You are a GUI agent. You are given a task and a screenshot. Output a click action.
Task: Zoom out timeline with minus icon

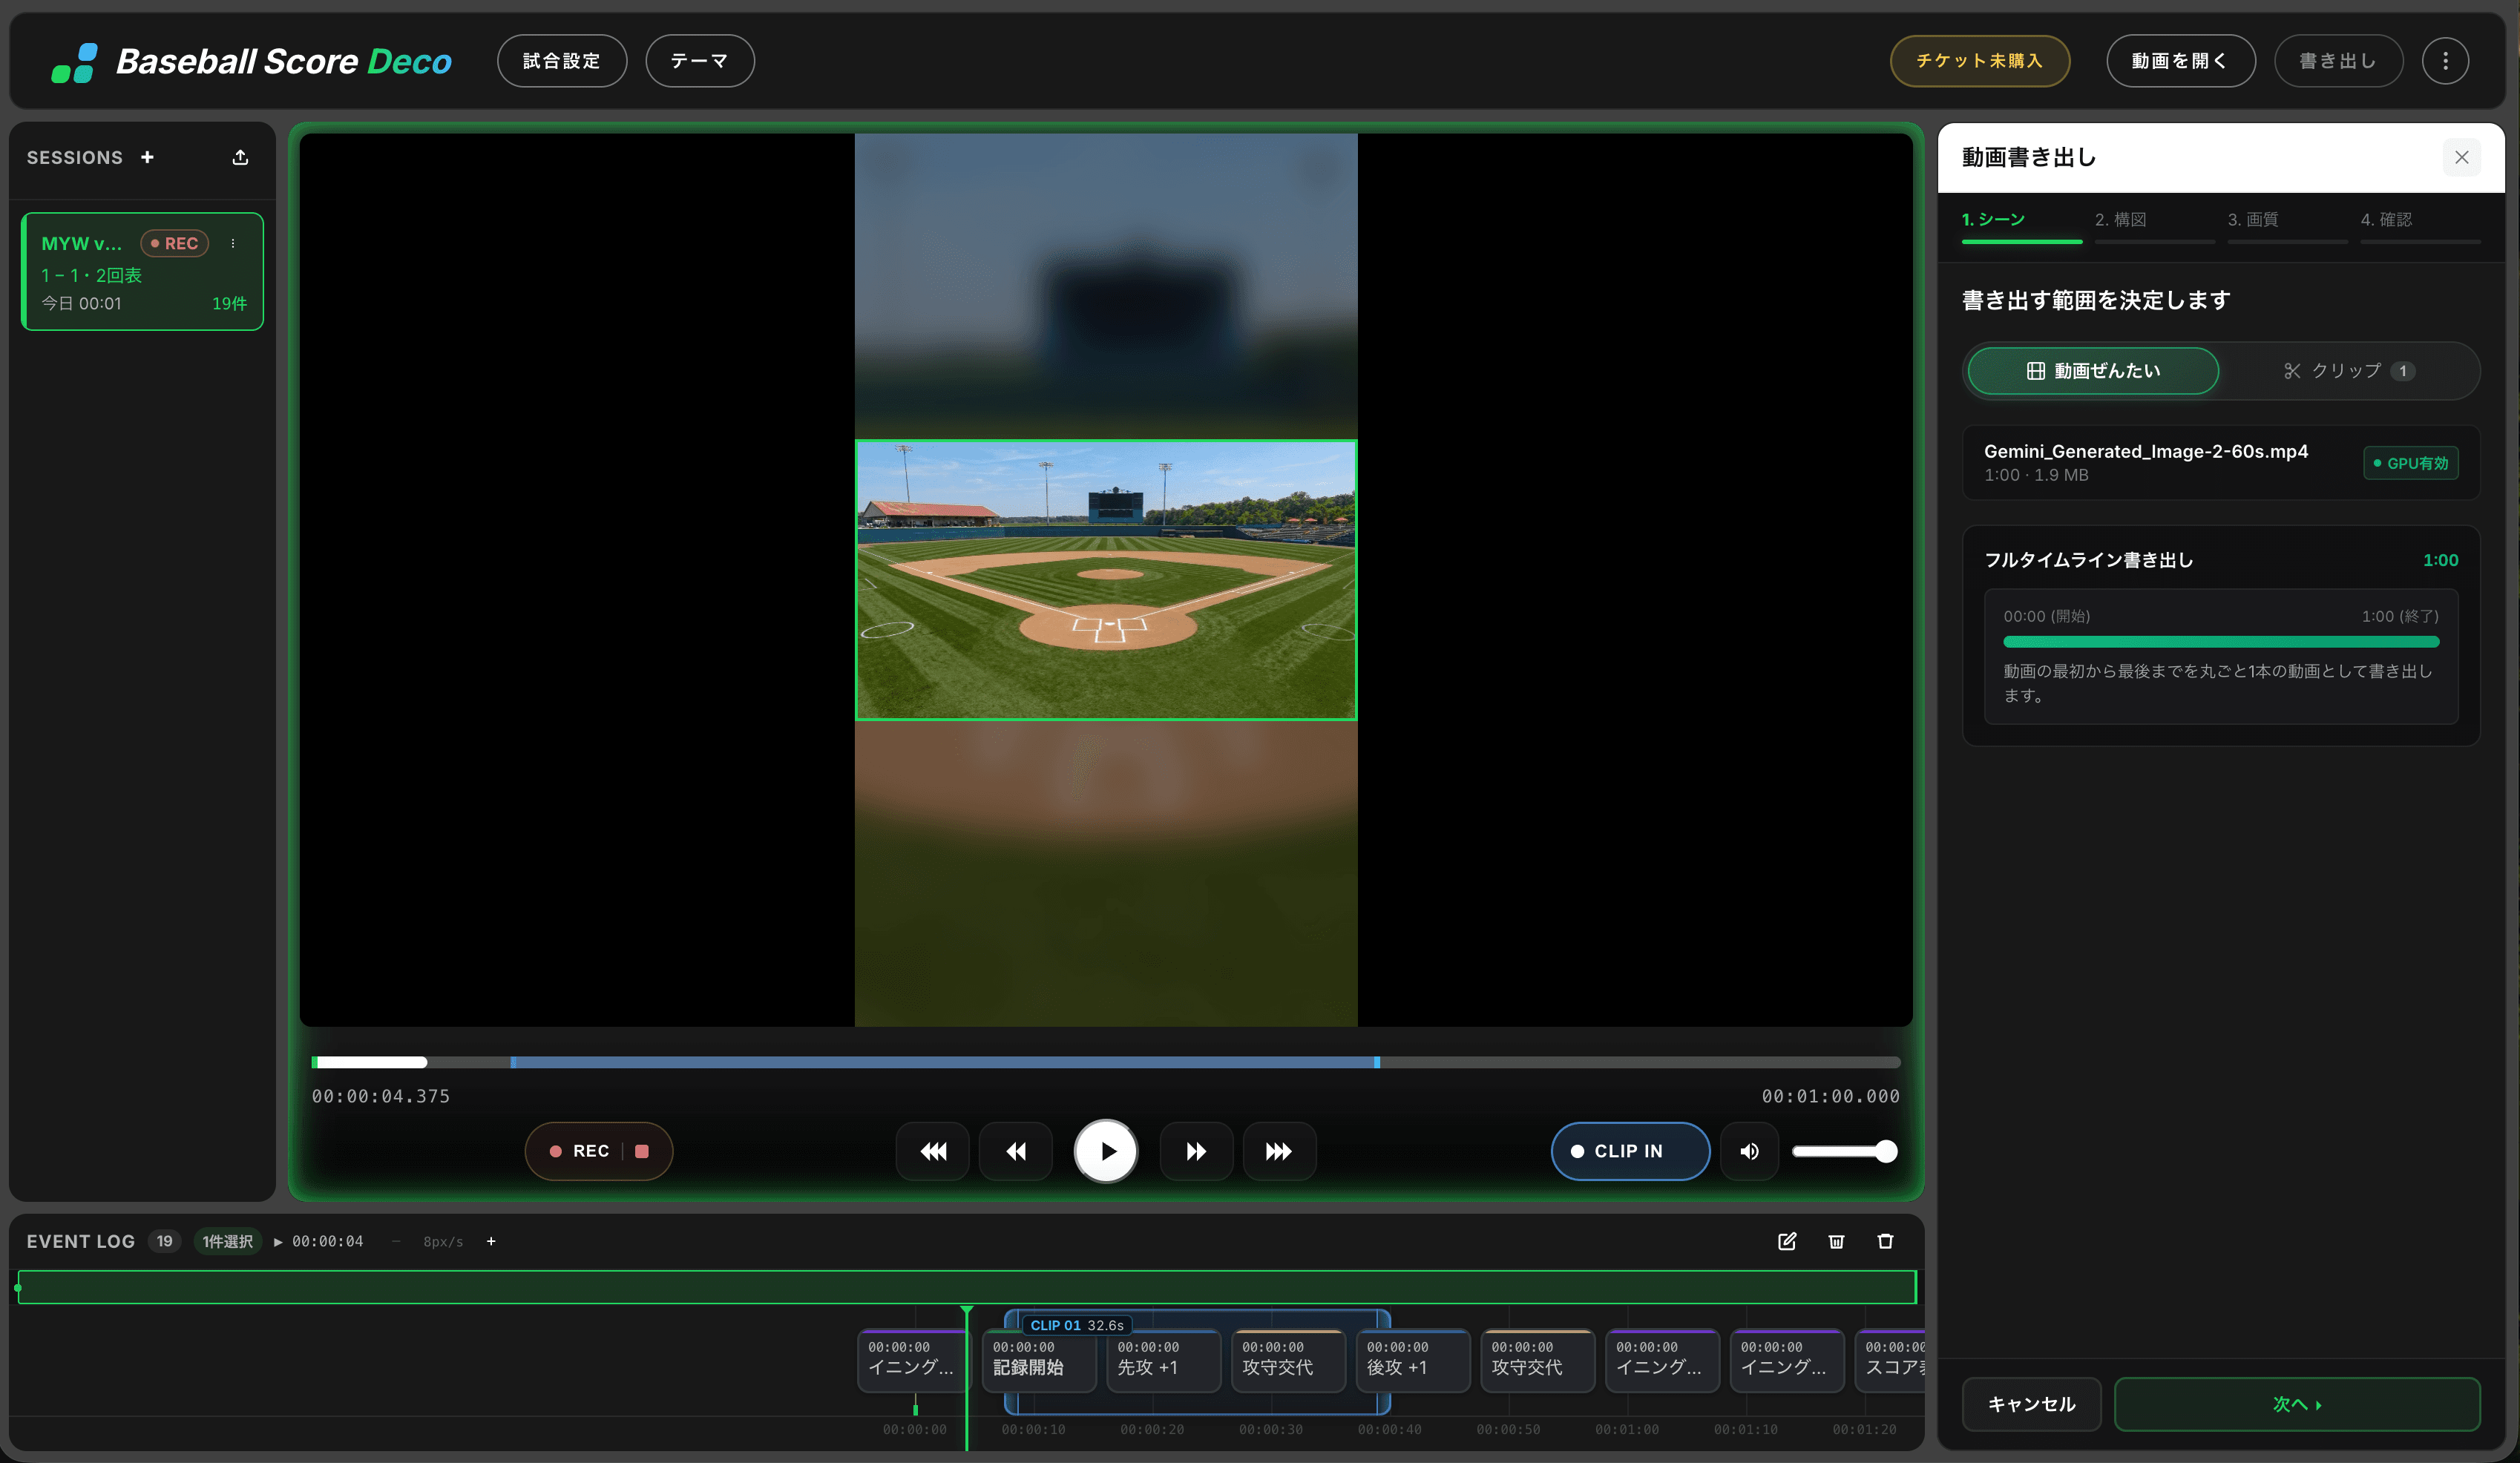(x=396, y=1241)
